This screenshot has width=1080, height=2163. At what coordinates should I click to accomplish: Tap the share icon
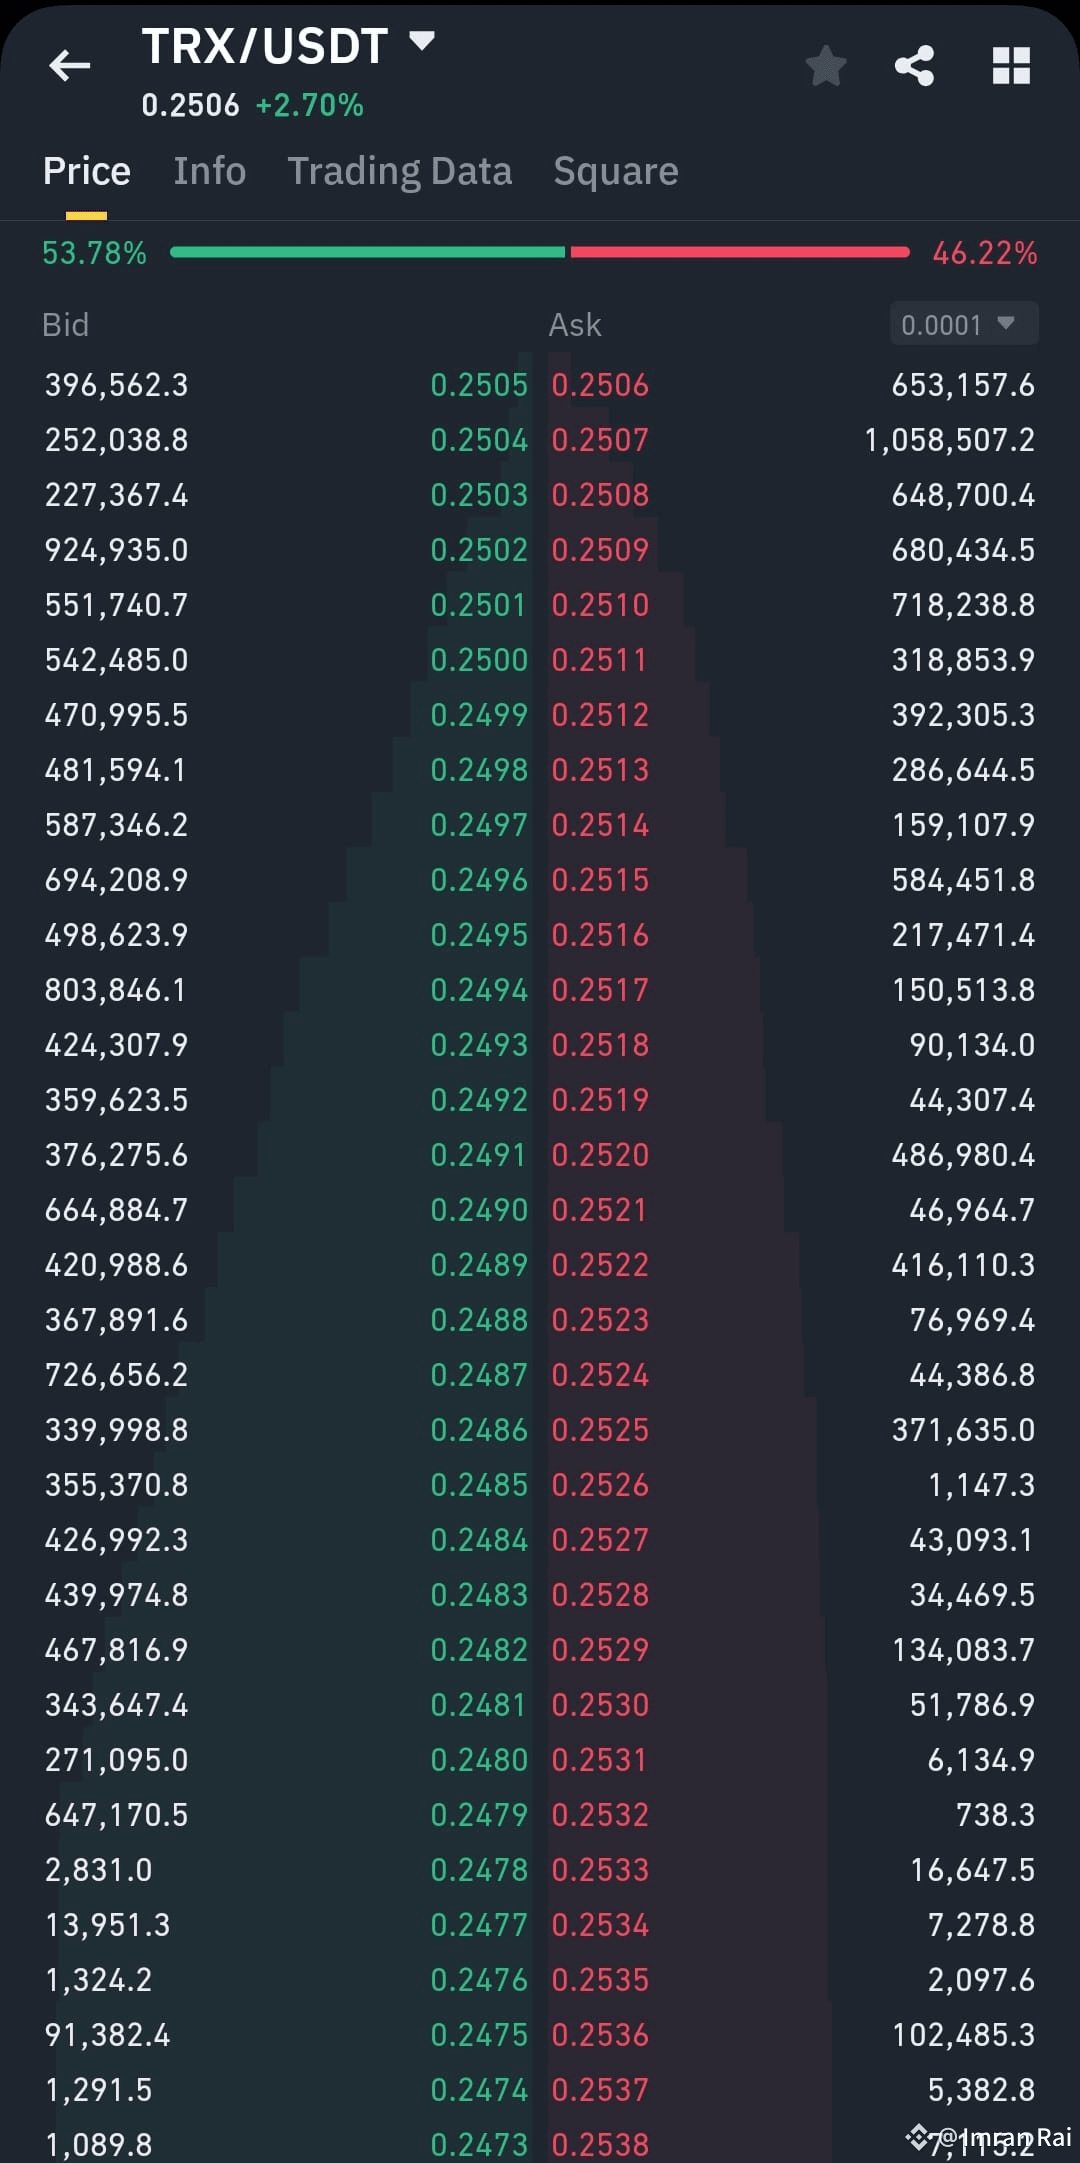[x=916, y=65]
